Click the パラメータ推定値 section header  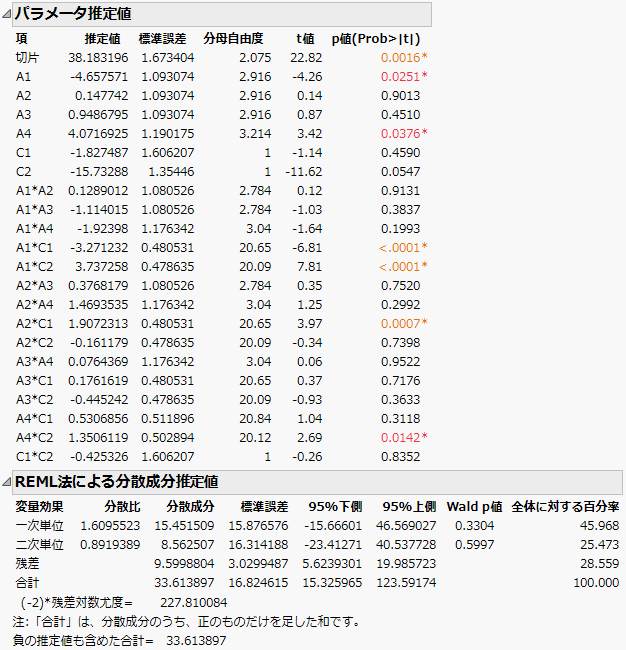(x=222, y=14)
